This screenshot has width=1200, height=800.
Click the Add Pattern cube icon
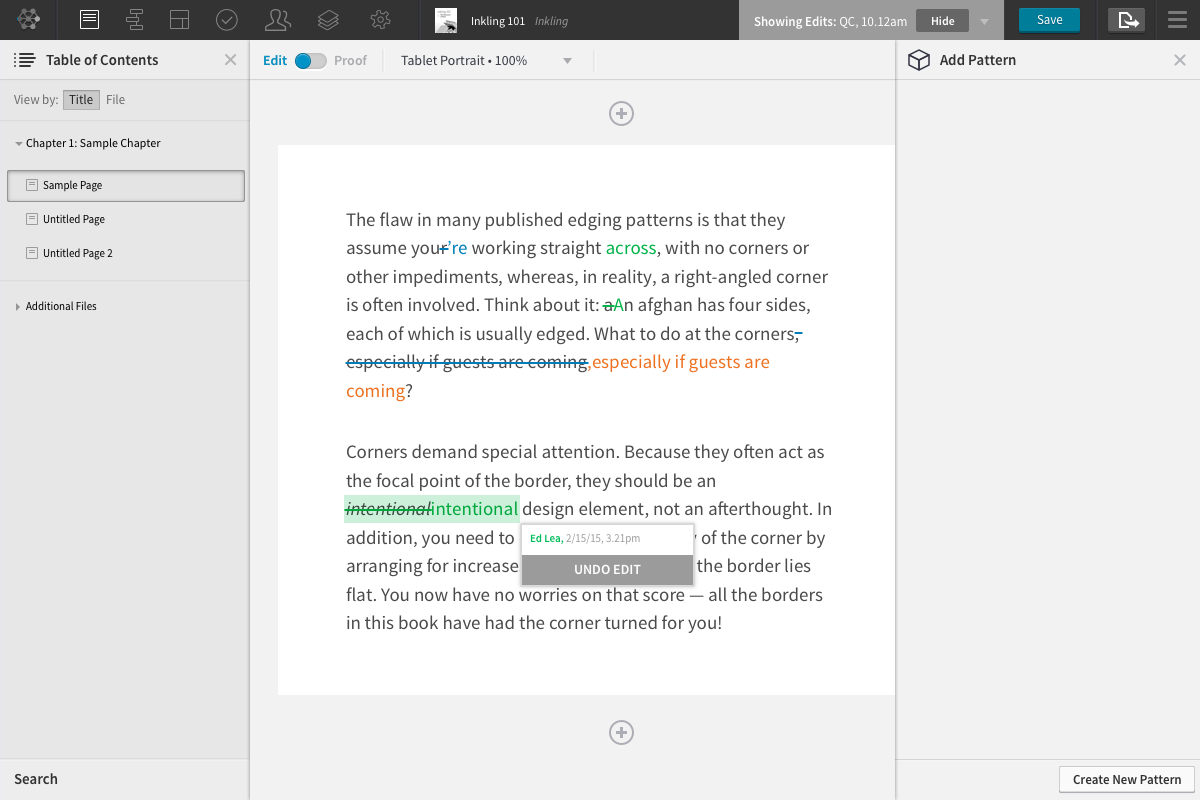[918, 60]
